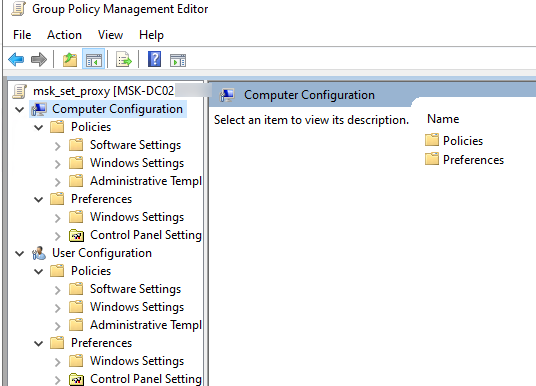
Task: Click the Name column header
Action: pyautogui.click(x=443, y=119)
